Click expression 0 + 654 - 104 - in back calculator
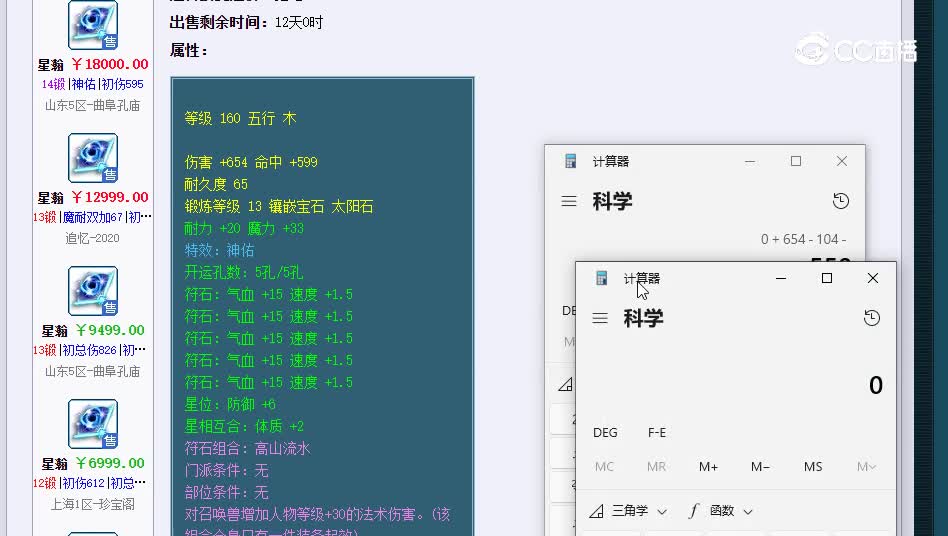The width and height of the screenshot is (948, 536). (x=804, y=239)
